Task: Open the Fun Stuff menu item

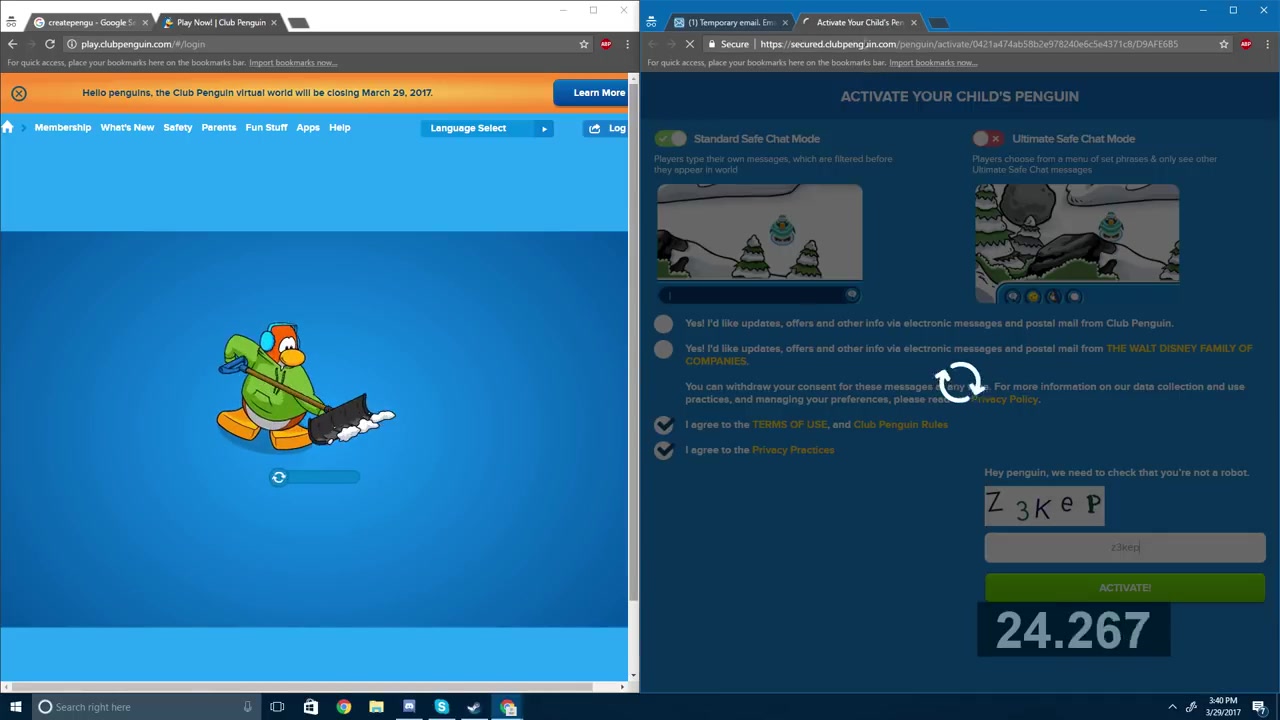Action: (x=266, y=128)
